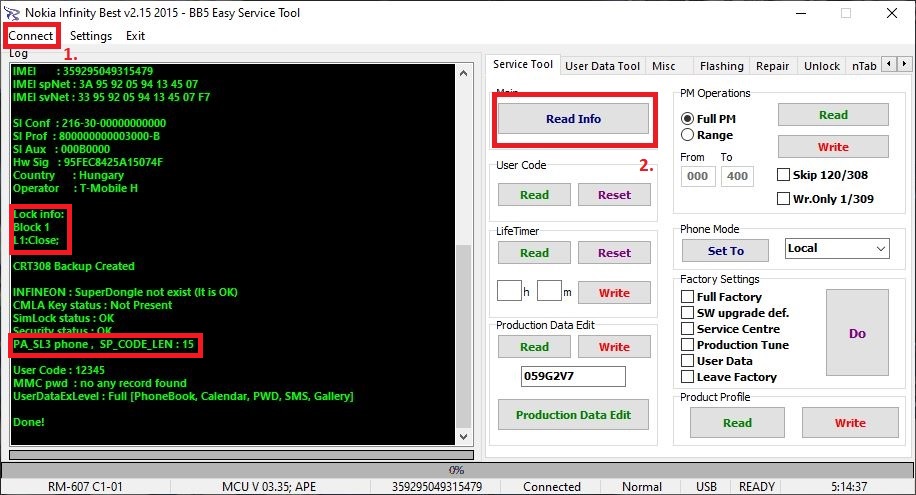Click Write in Product Profile
Screen dimensions: 916x495
tap(850, 423)
